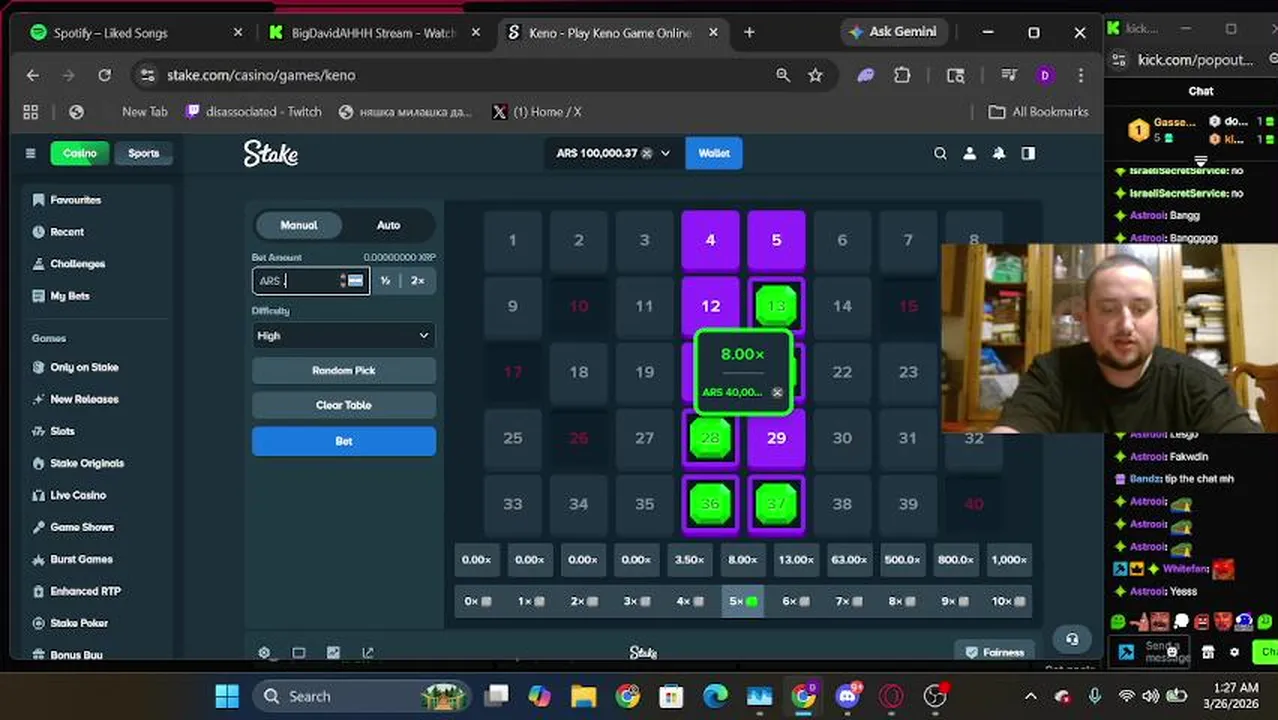The width and height of the screenshot is (1278, 720).
Task: Click Clear Table button
Action: (343, 405)
